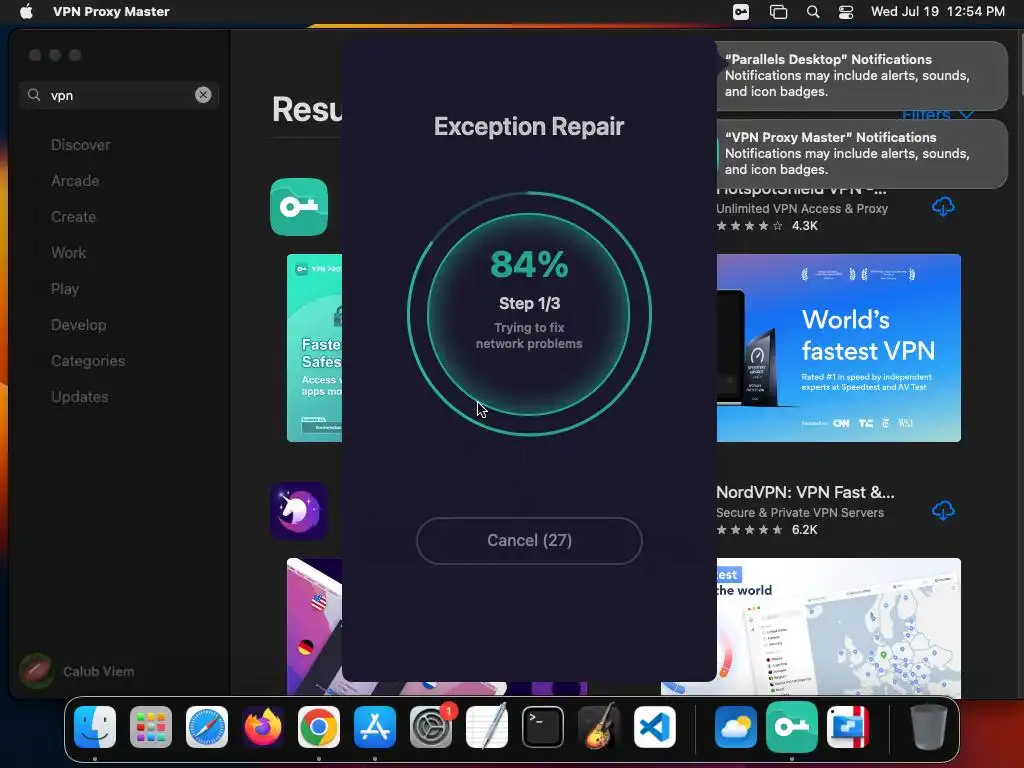Image resolution: width=1024 pixels, height=768 pixels.
Task: Open VPN Proxy Master menu bar menu
Action: 111,12
